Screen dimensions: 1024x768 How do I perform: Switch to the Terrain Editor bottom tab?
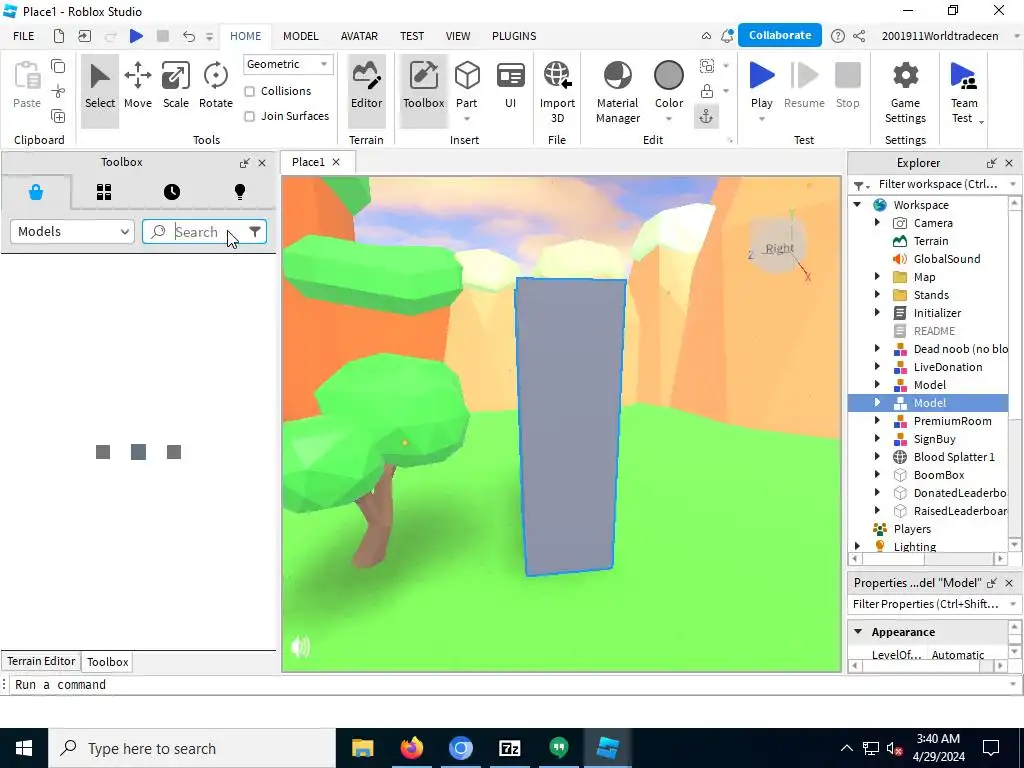(x=41, y=661)
